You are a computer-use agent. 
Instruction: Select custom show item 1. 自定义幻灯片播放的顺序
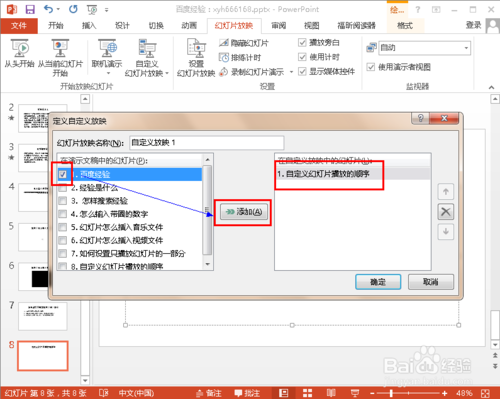pos(353,174)
